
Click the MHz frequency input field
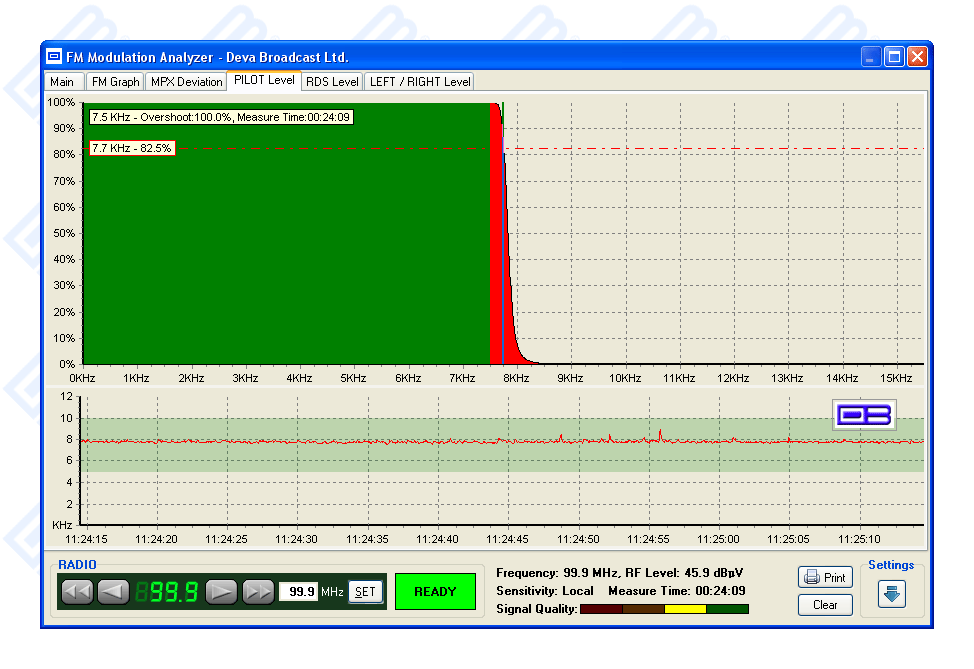click(298, 592)
